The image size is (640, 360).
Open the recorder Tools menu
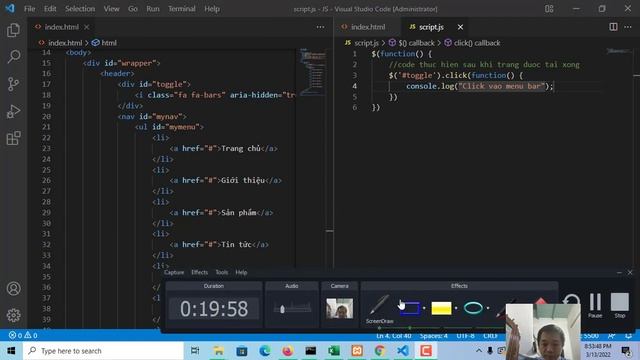tap(222, 272)
